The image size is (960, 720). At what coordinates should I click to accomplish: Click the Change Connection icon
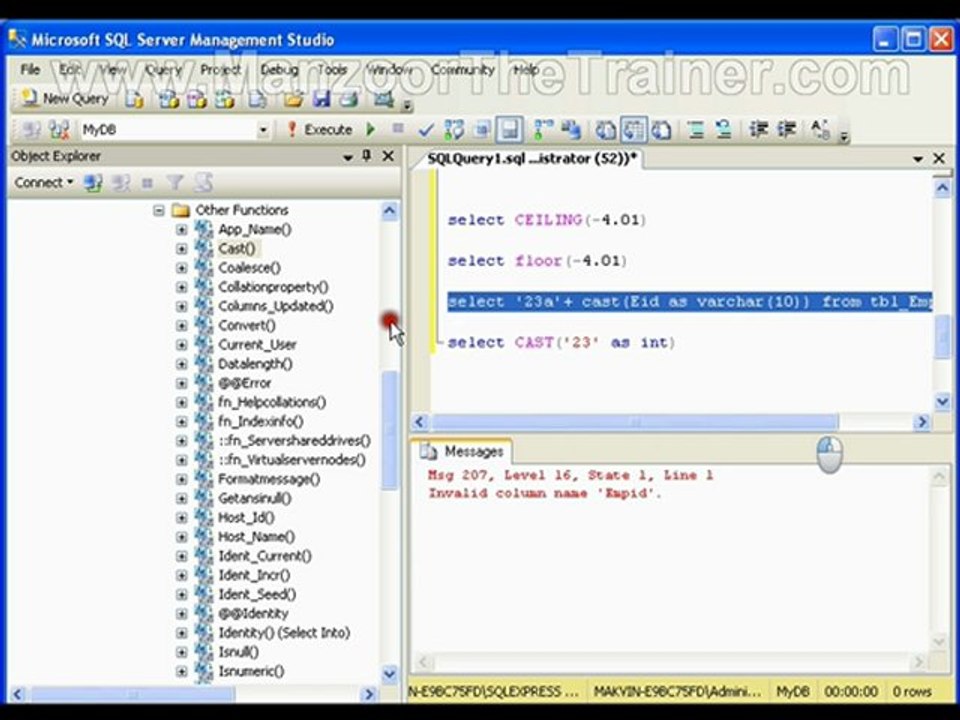tap(59, 130)
